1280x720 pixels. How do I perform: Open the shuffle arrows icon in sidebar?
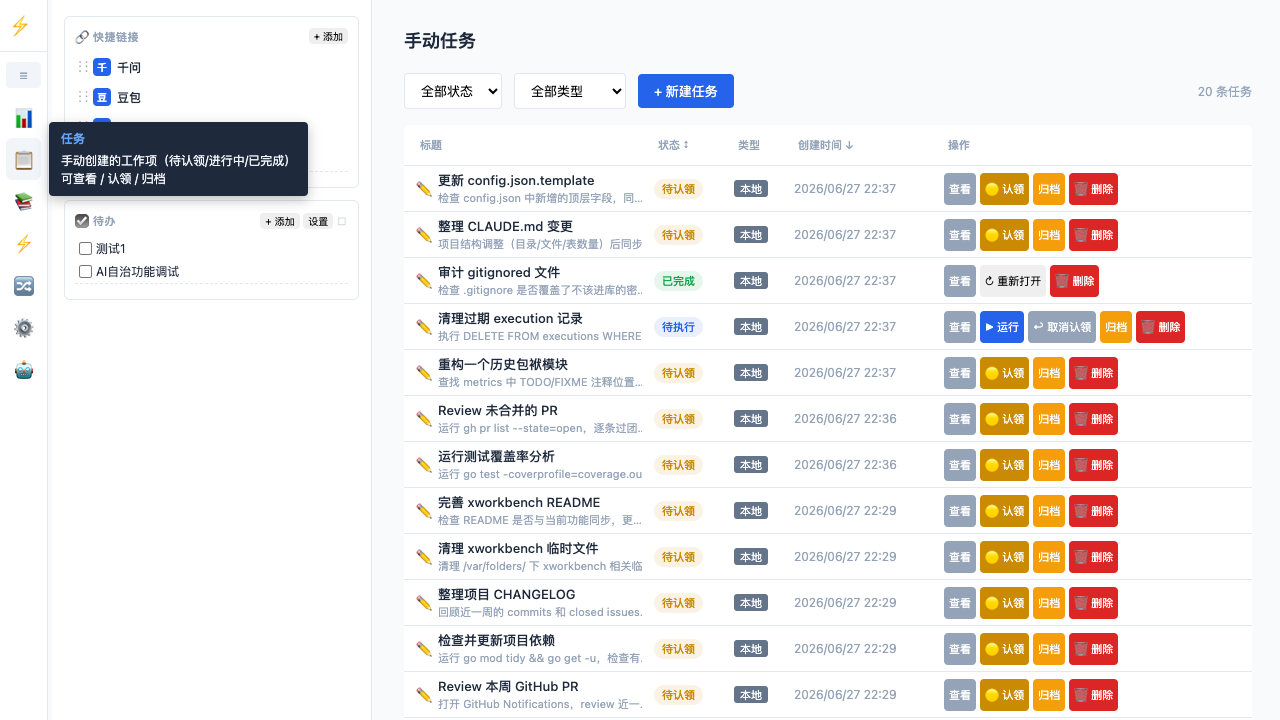point(24,286)
